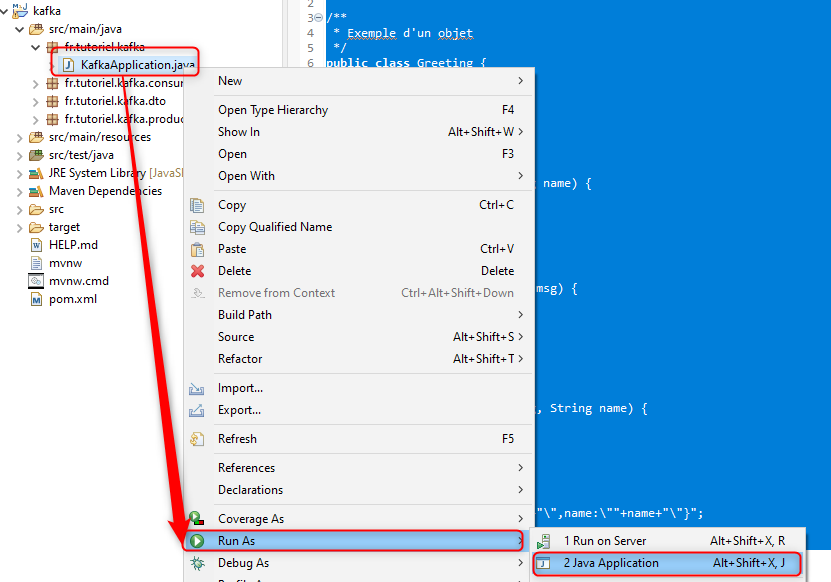Open HELP.md file in explorer
The width and height of the screenshot is (831, 582).
coord(73,245)
